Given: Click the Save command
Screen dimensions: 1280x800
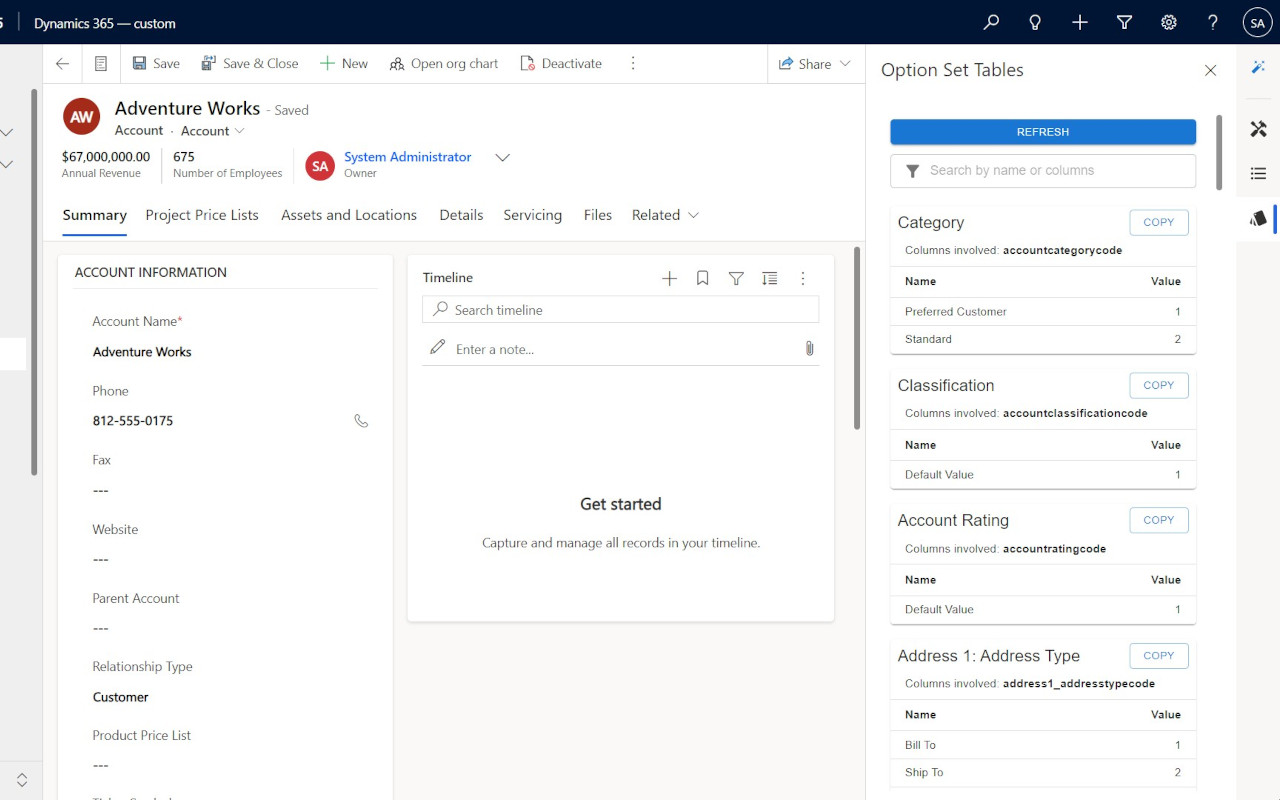Looking at the screenshot, I should 156,63.
